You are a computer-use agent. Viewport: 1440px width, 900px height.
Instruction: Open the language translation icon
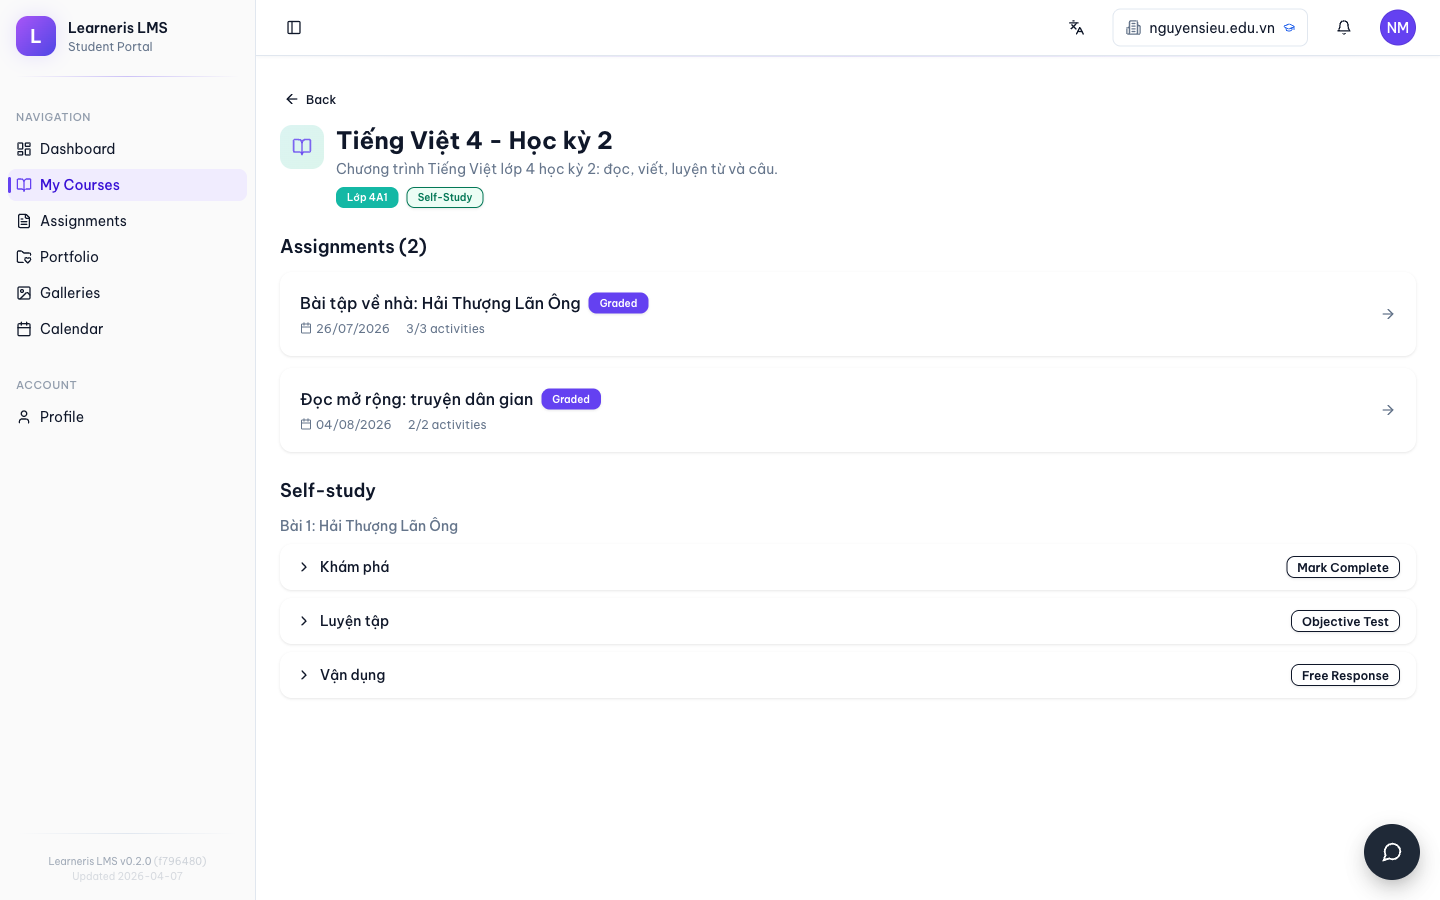coord(1076,28)
